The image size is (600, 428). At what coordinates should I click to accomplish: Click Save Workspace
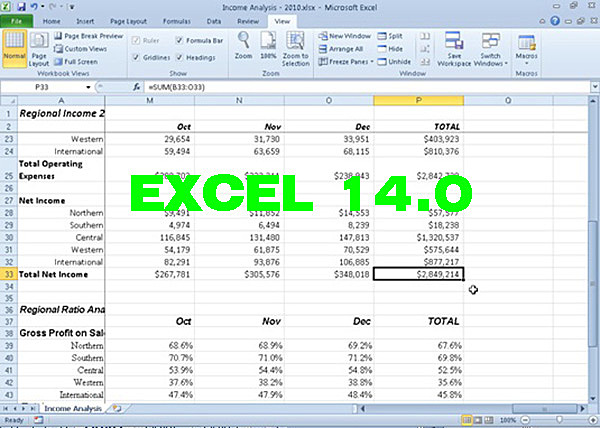point(454,49)
